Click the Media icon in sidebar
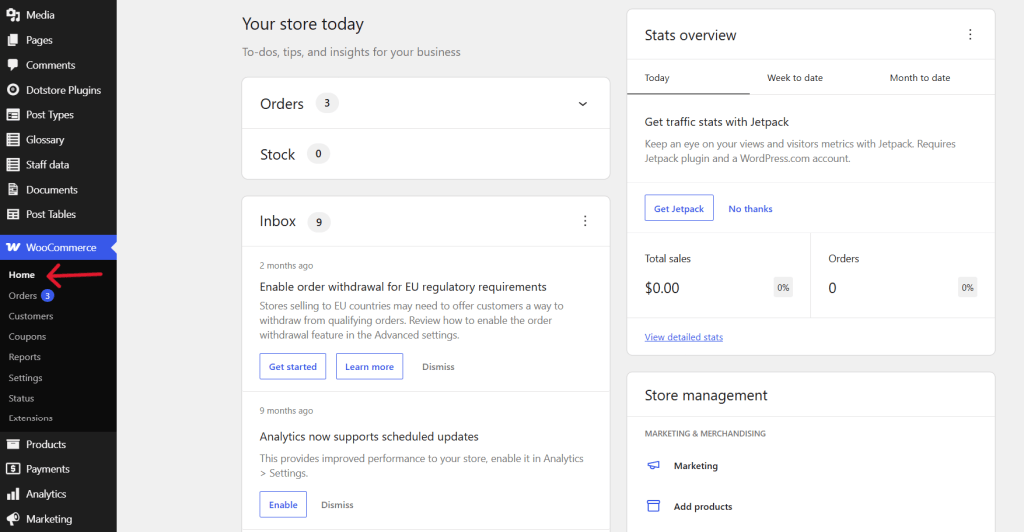1024x532 pixels. click(x=13, y=14)
